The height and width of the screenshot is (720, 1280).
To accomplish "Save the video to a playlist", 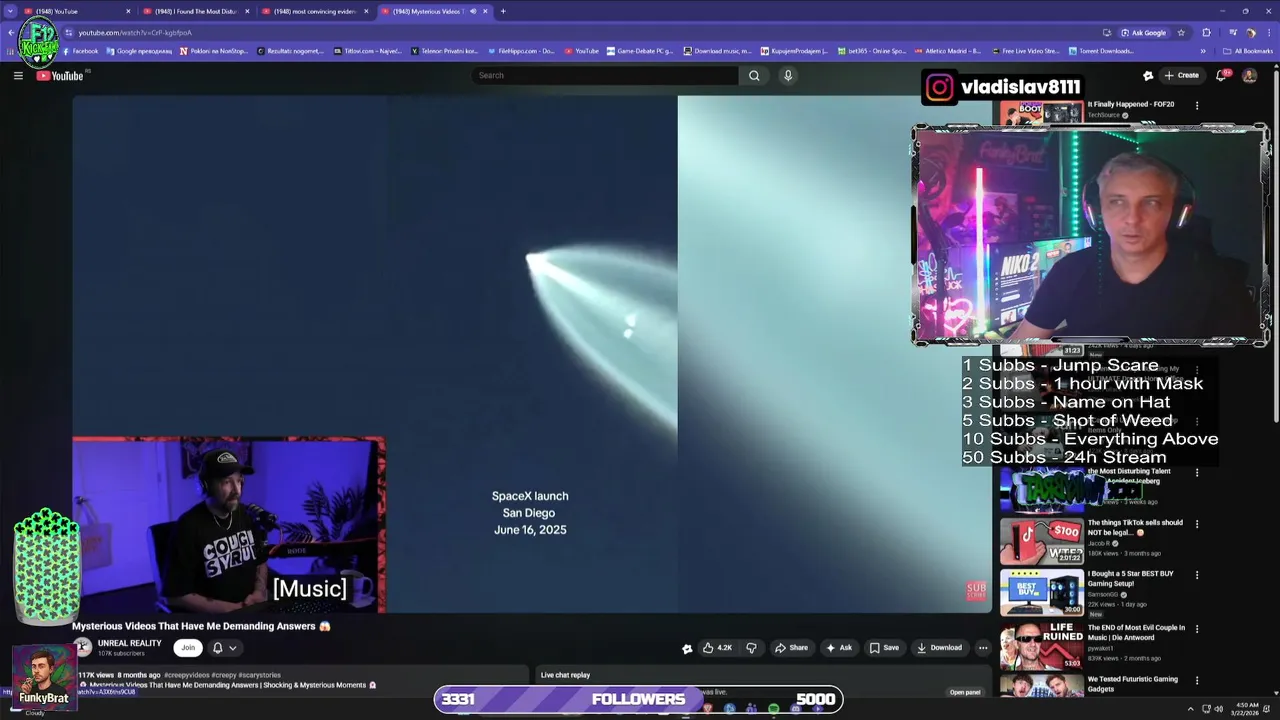I will point(884,648).
